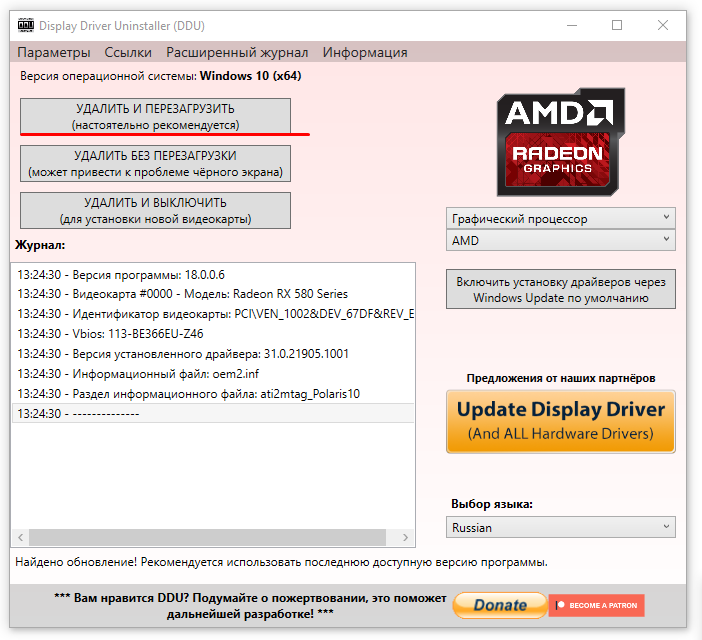Open the AMD vendor dropdown
Screen dimensions: 702x640
(x=561, y=240)
